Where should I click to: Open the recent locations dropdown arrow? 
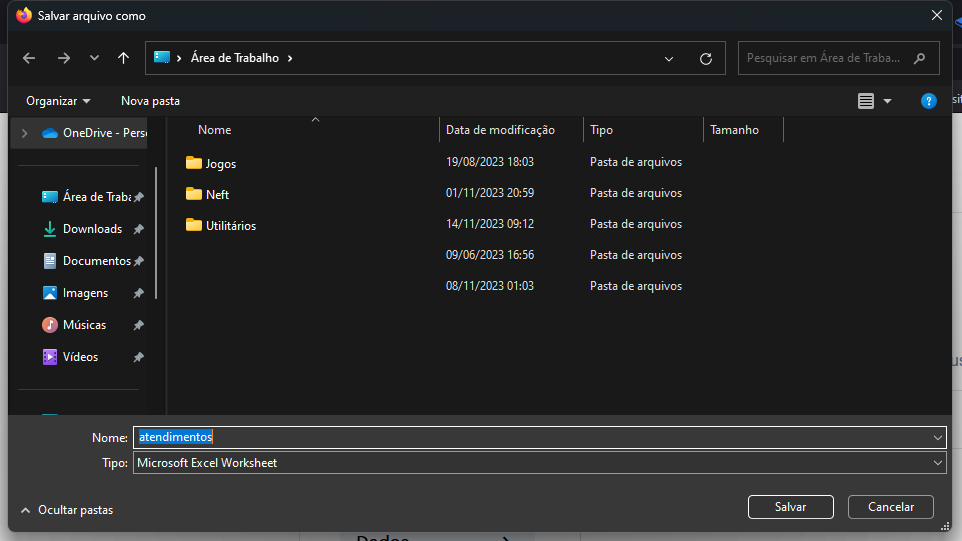pyautogui.click(x=94, y=58)
